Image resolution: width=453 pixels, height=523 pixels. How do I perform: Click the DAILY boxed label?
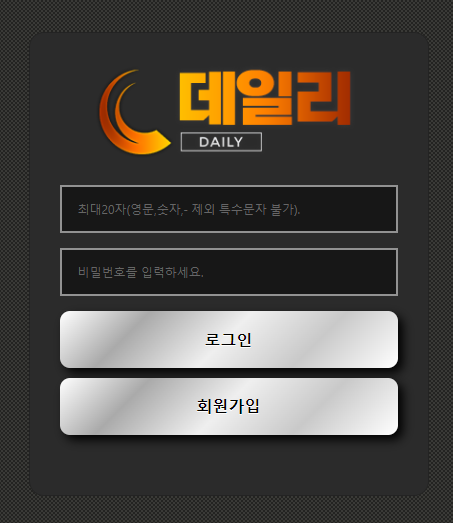(221, 142)
